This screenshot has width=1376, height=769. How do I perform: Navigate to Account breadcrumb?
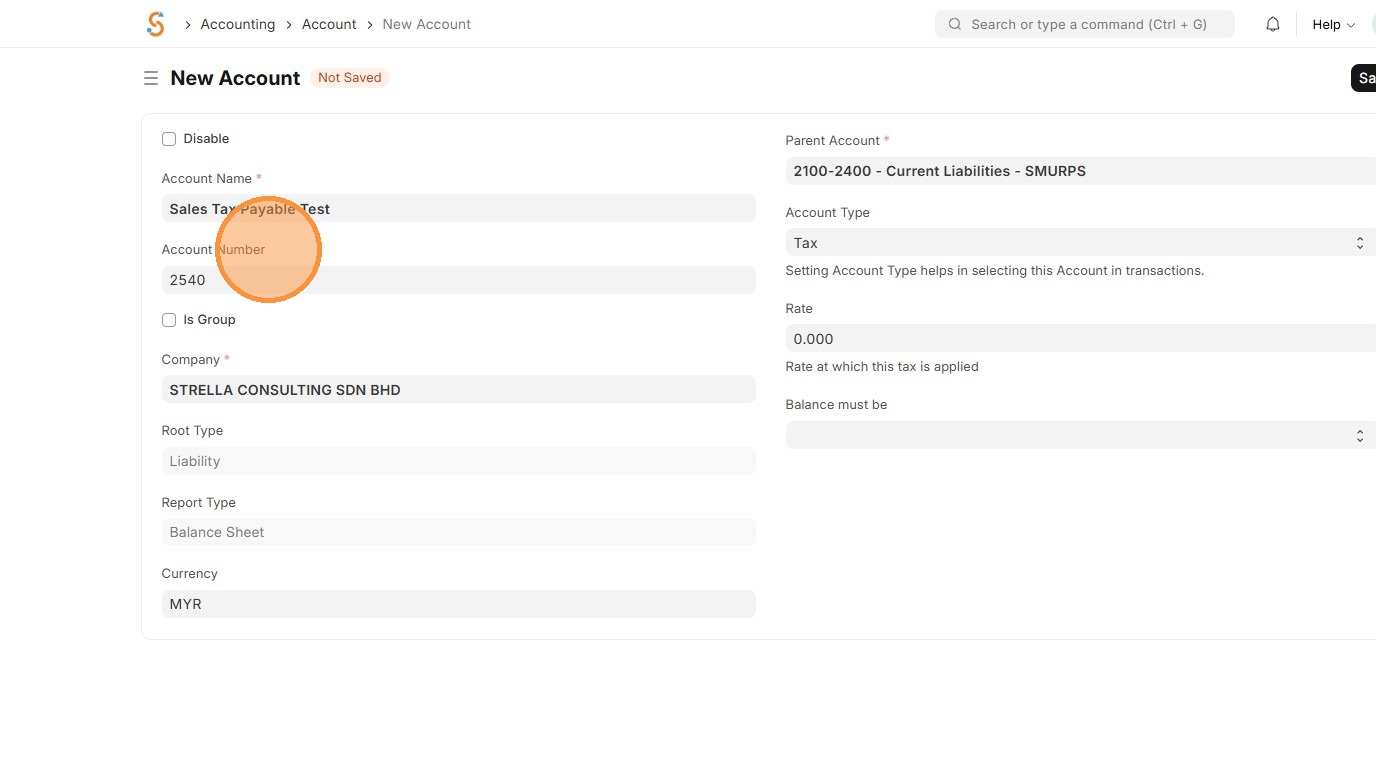[329, 24]
